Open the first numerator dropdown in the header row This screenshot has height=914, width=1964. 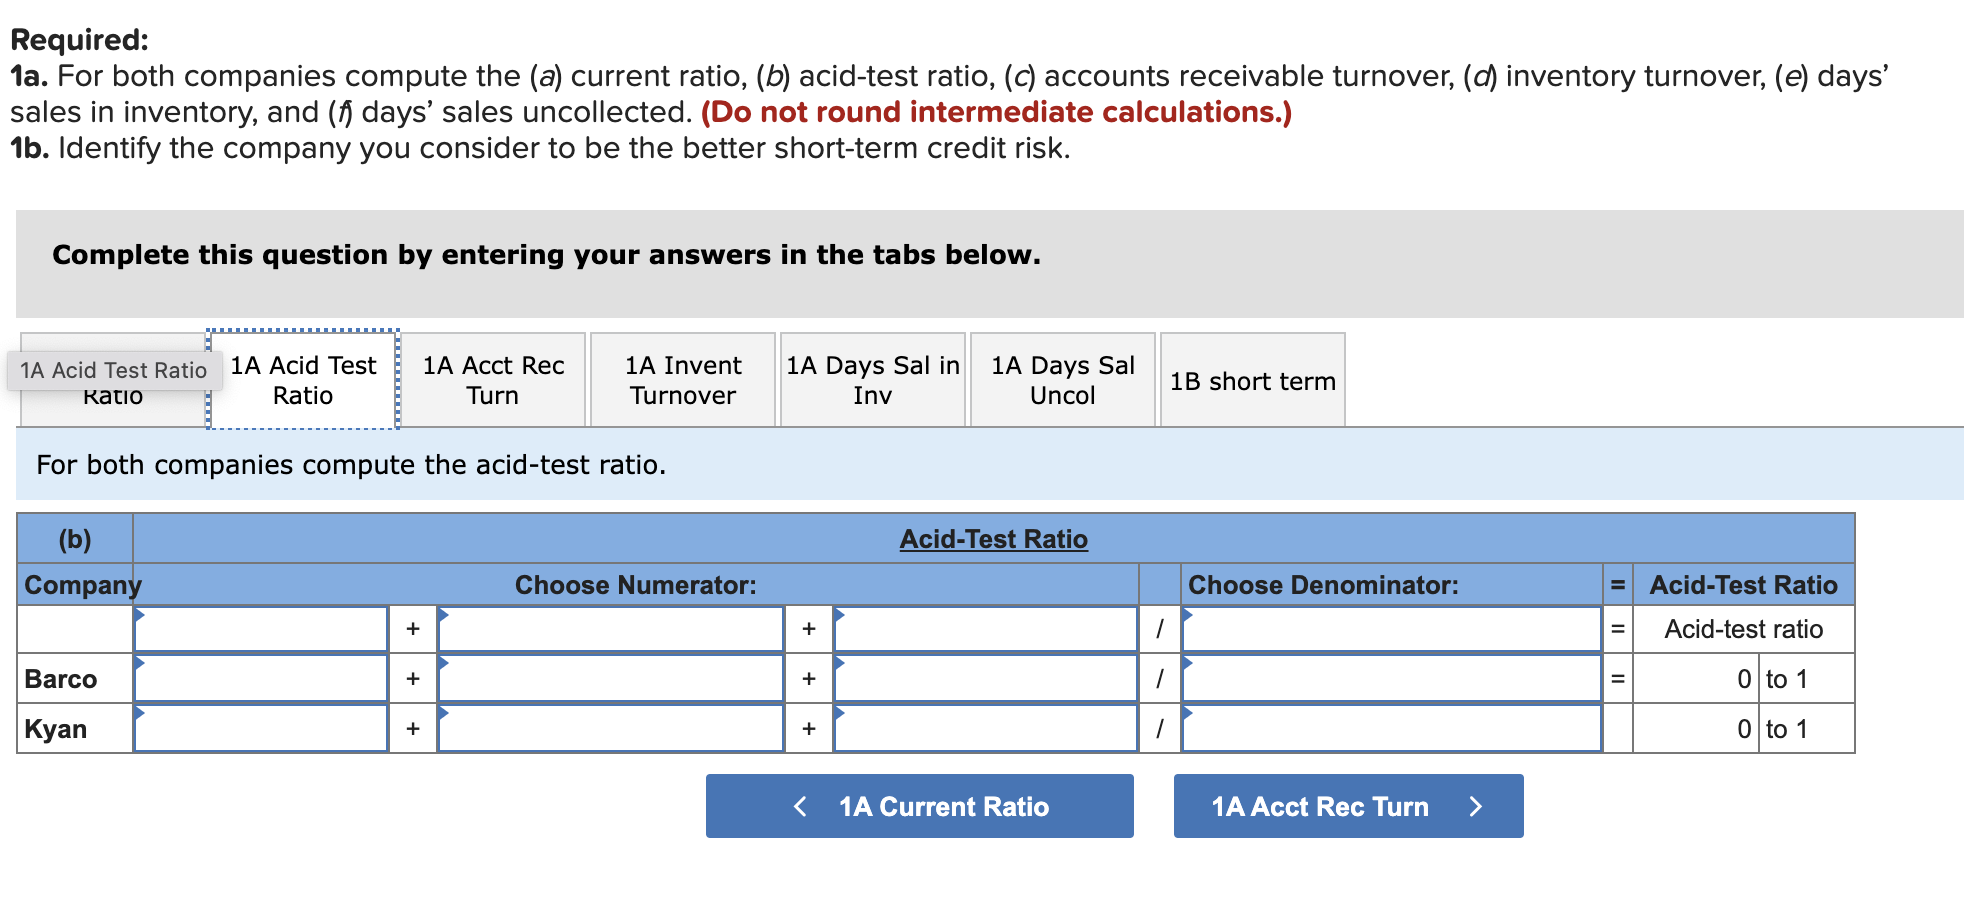(261, 628)
